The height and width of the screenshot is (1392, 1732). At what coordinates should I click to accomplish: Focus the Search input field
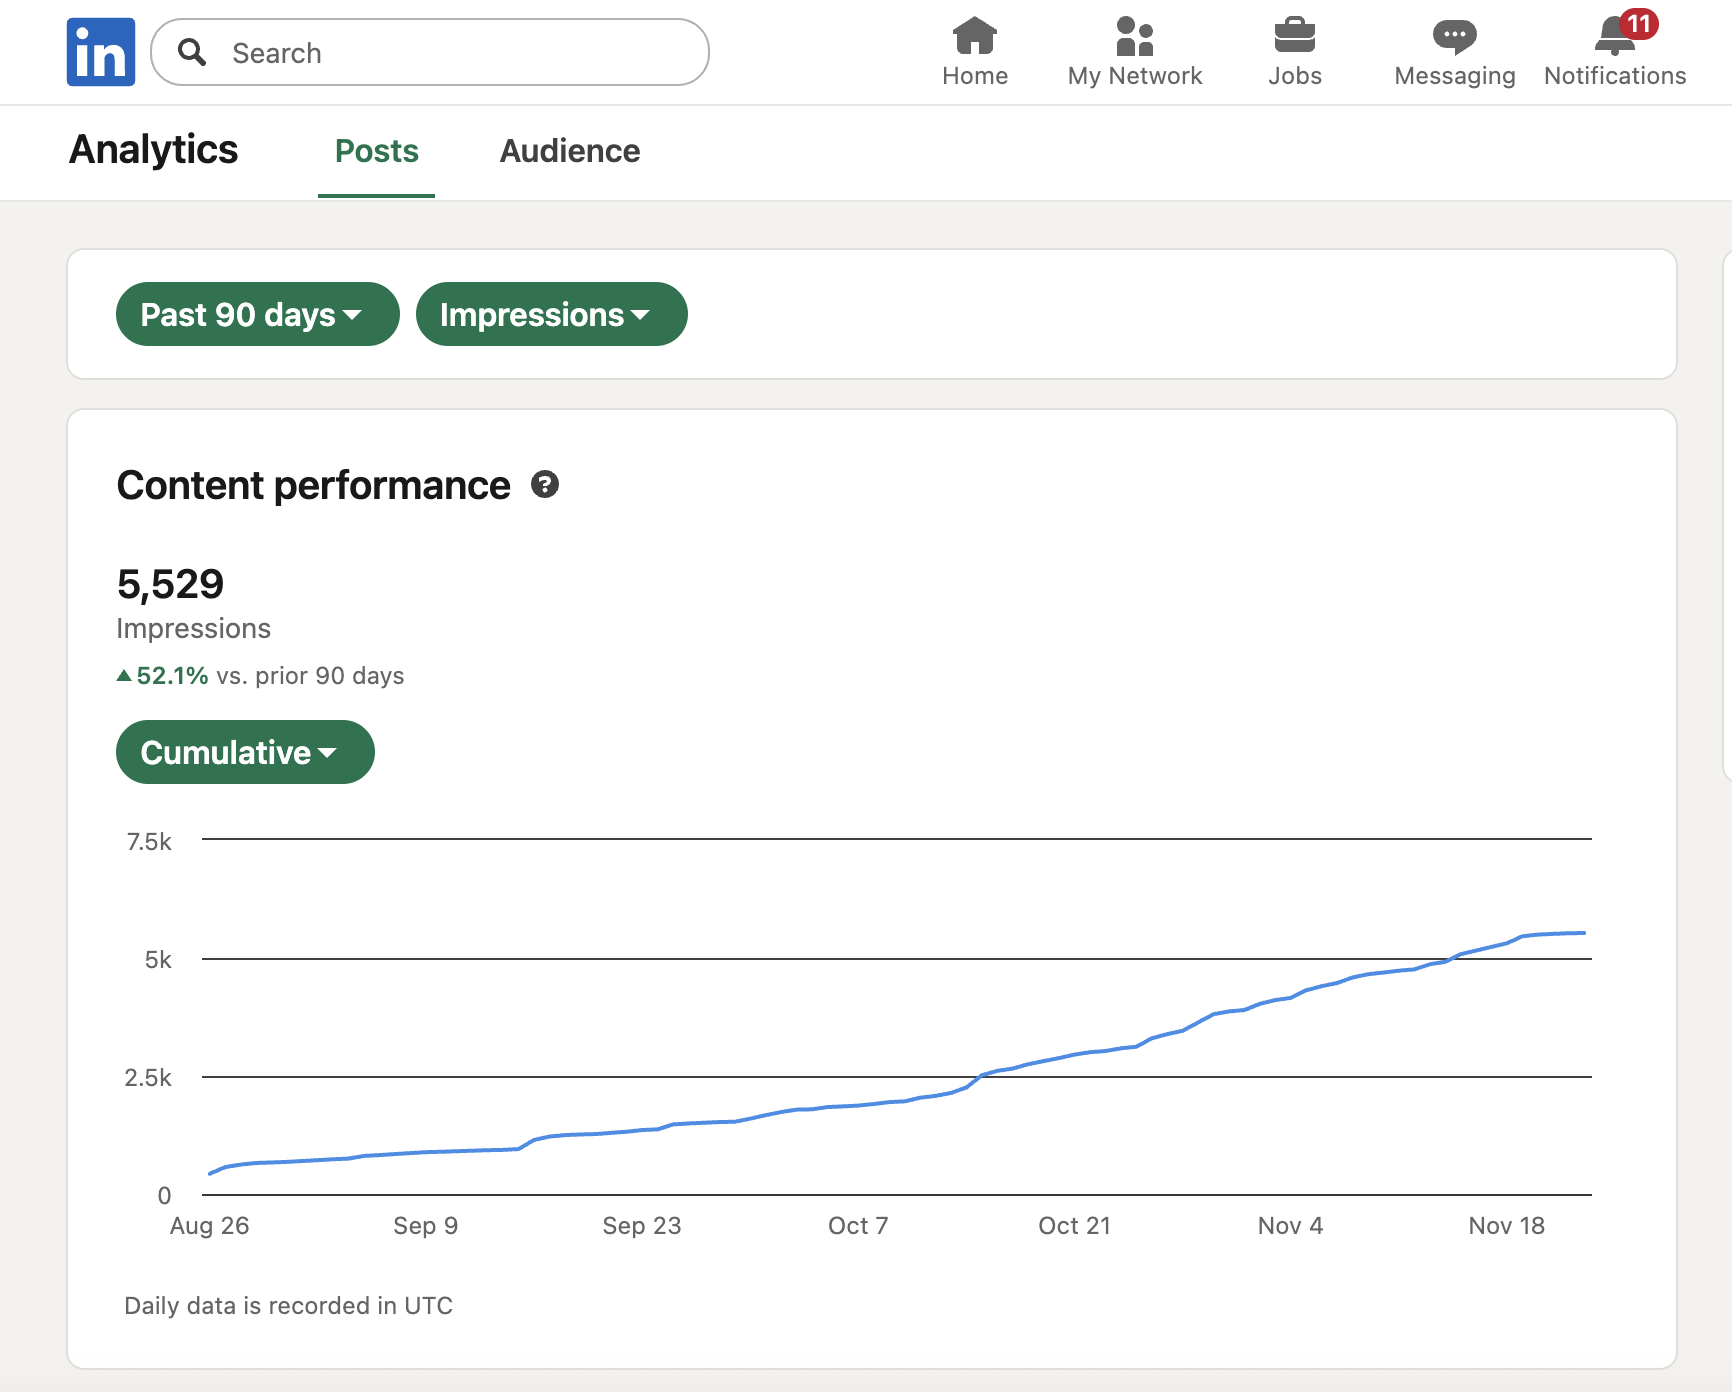pos(450,53)
